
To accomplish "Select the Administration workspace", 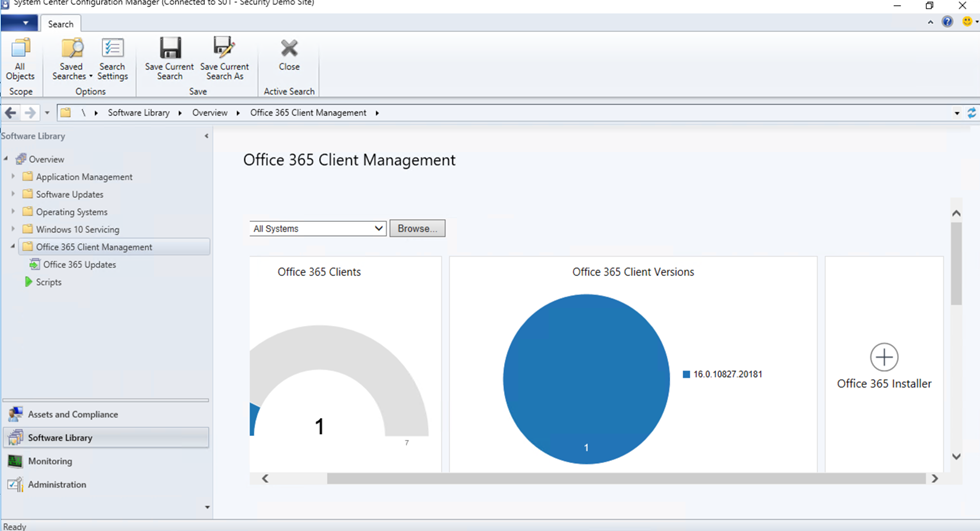I will (106, 485).
